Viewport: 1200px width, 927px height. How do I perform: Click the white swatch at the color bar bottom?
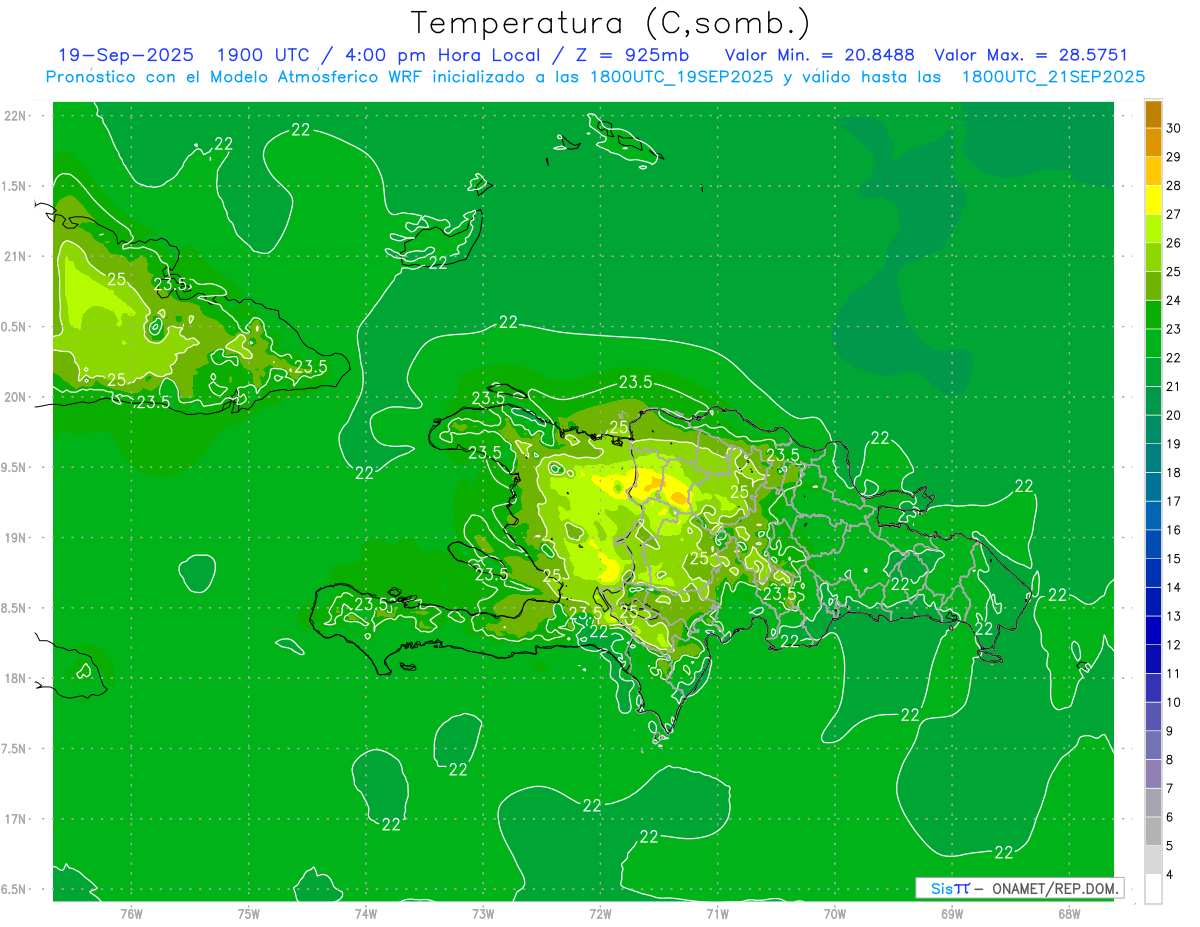point(1153,889)
